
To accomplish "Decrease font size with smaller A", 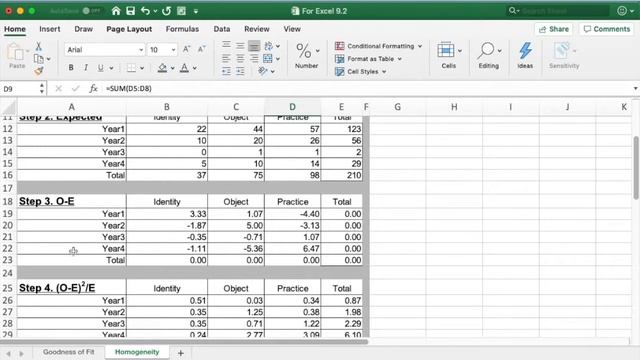I will coord(202,49).
